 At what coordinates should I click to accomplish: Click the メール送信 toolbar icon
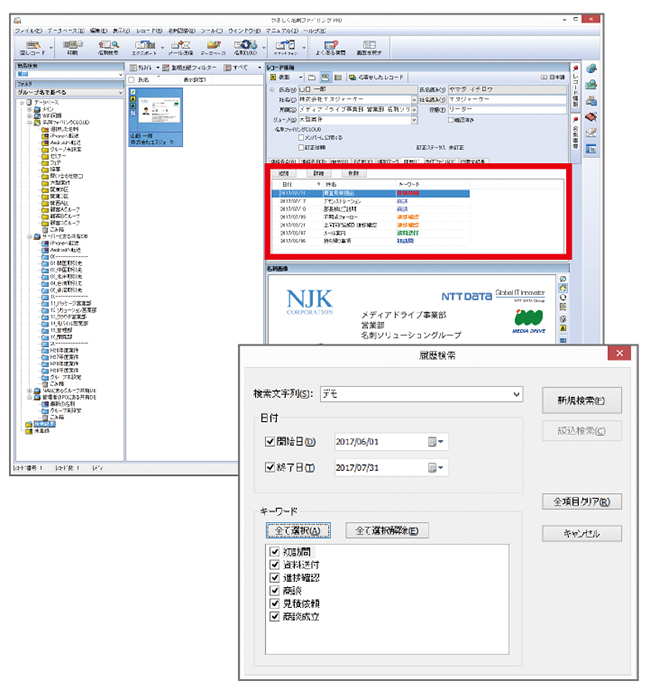tap(180, 48)
